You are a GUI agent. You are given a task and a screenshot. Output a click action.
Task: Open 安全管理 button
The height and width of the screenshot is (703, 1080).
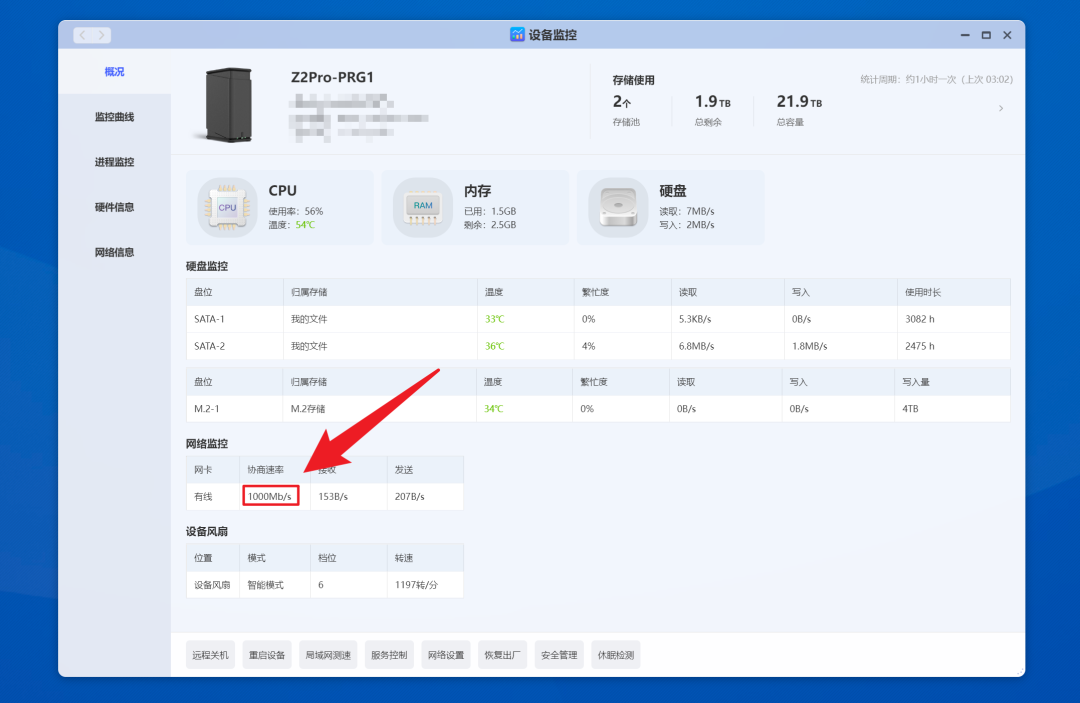[559, 655]
